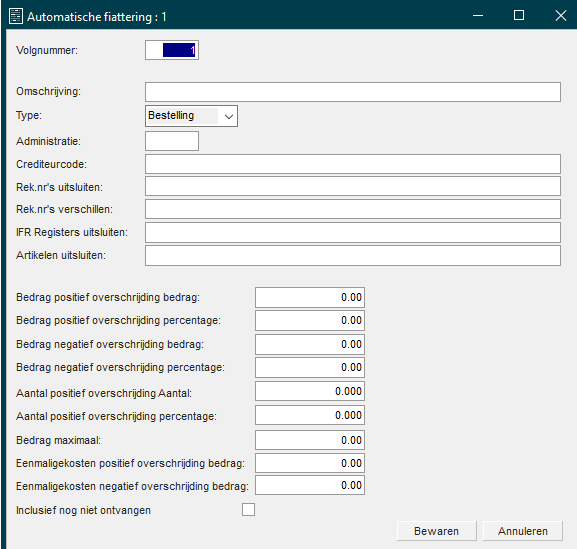Focus the Artikelen uitsluiten field

(x=353, y=256)
